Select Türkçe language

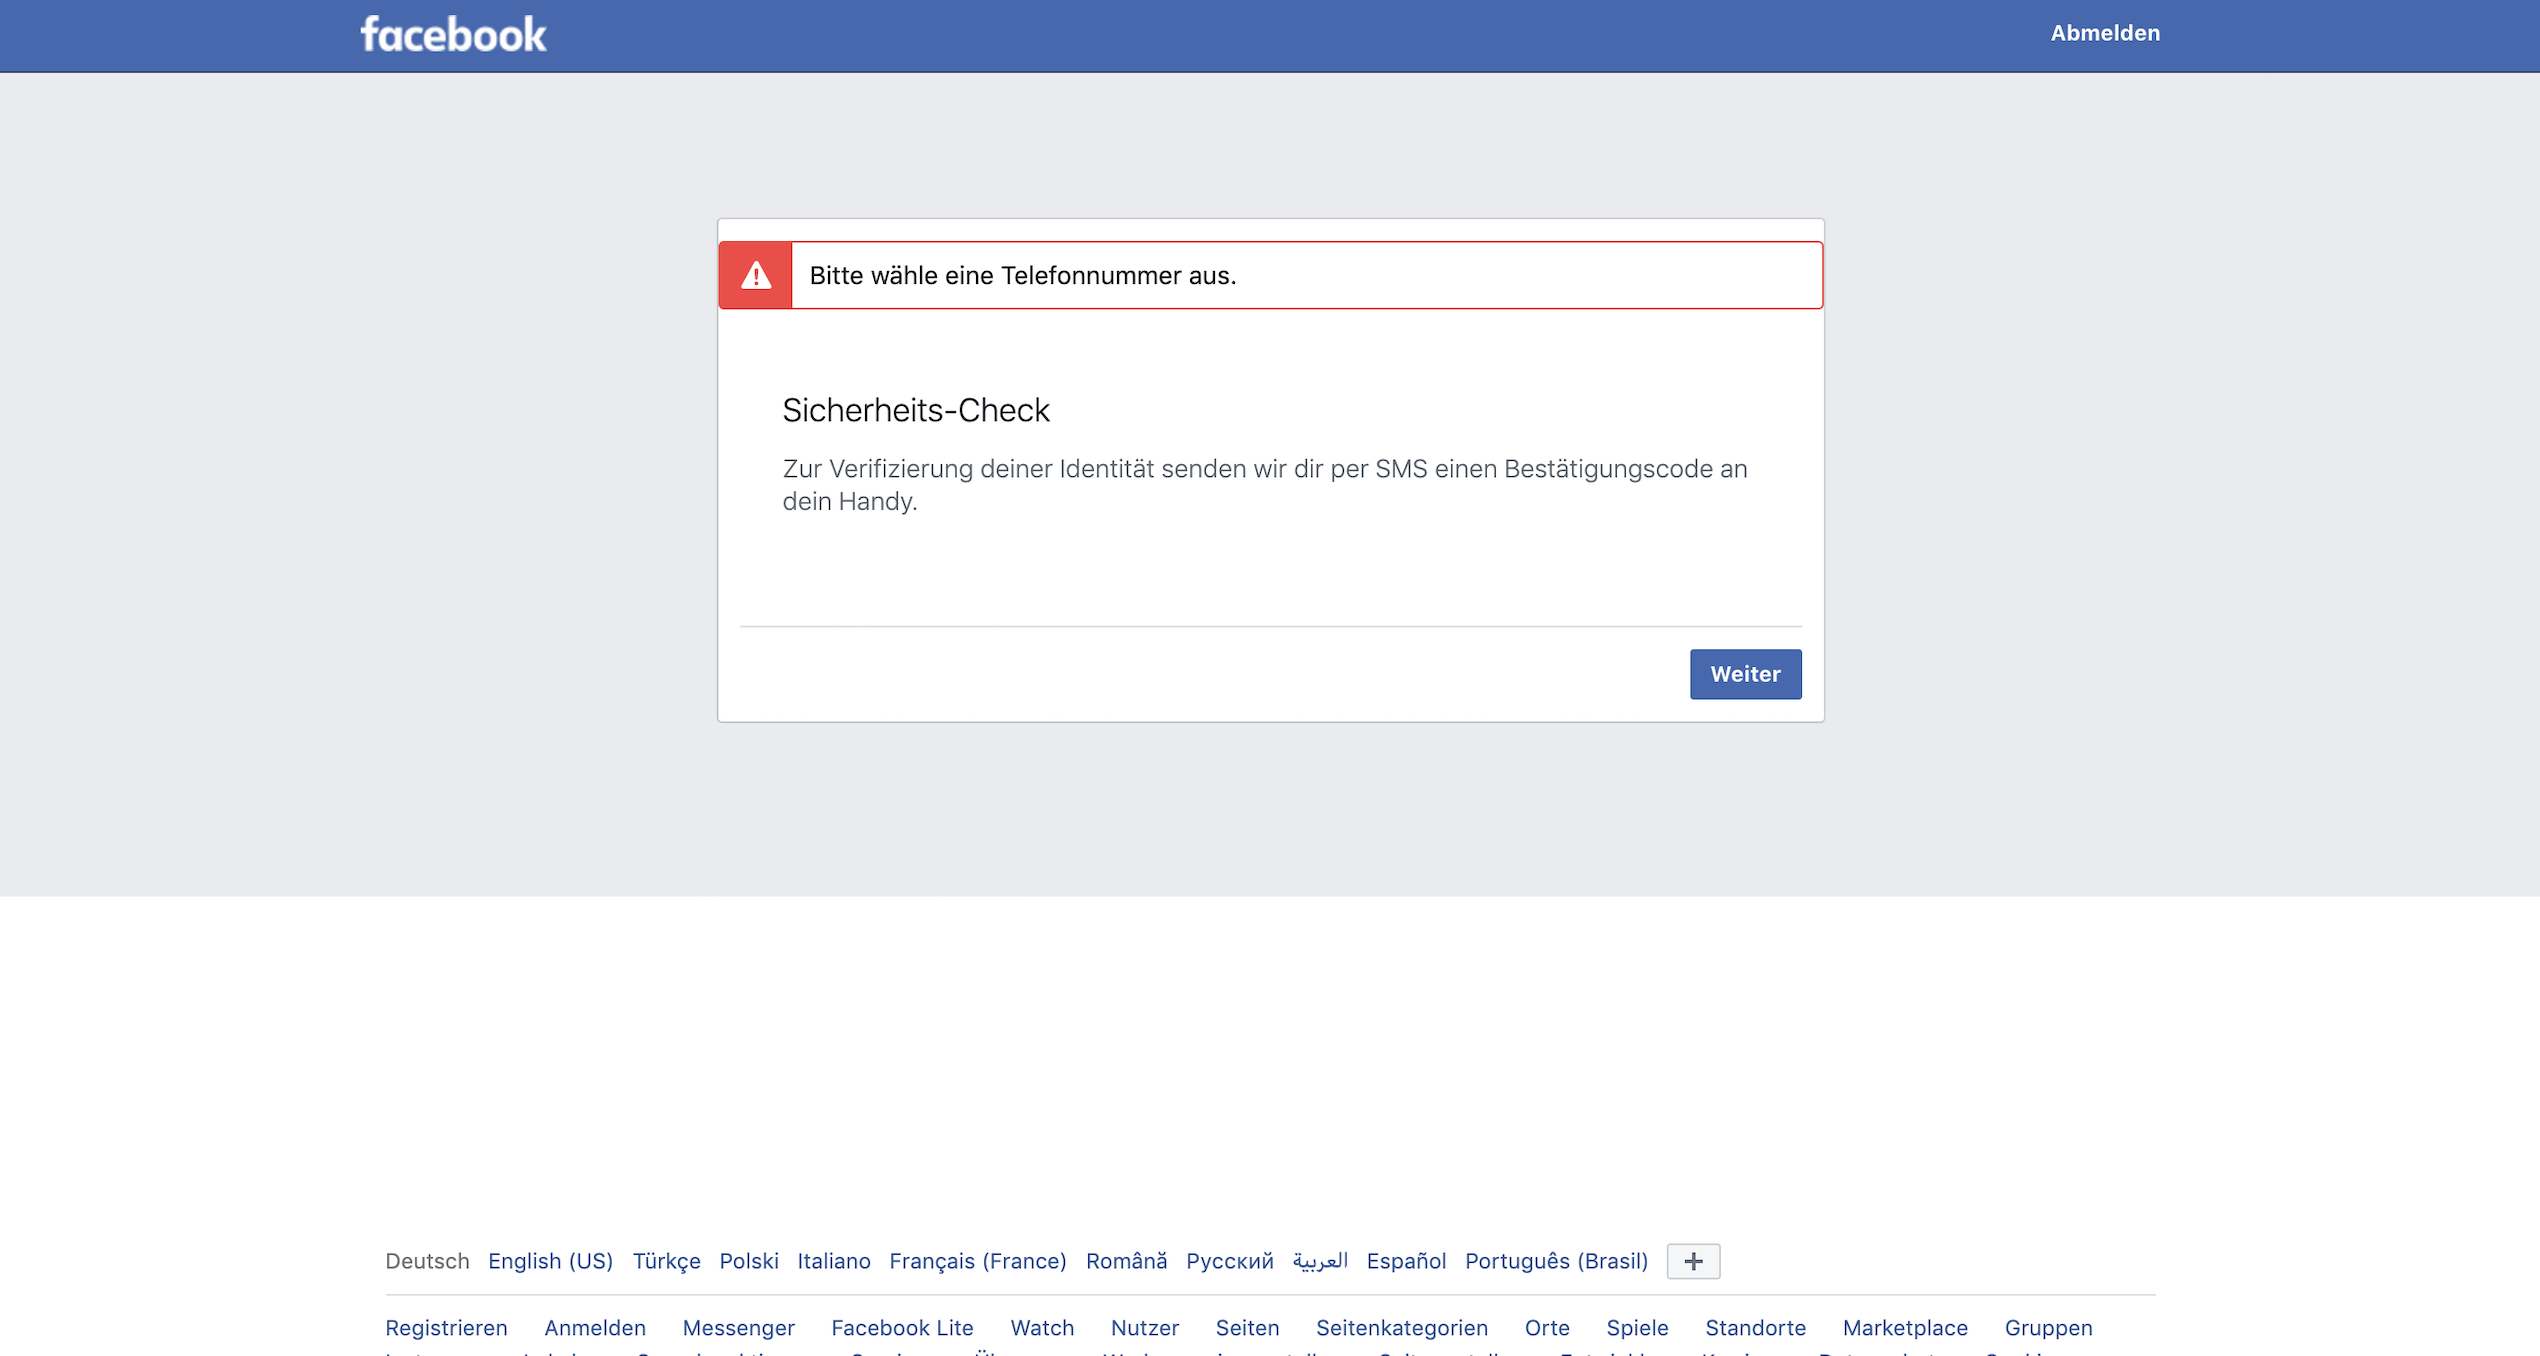(x=666, y=1261)
